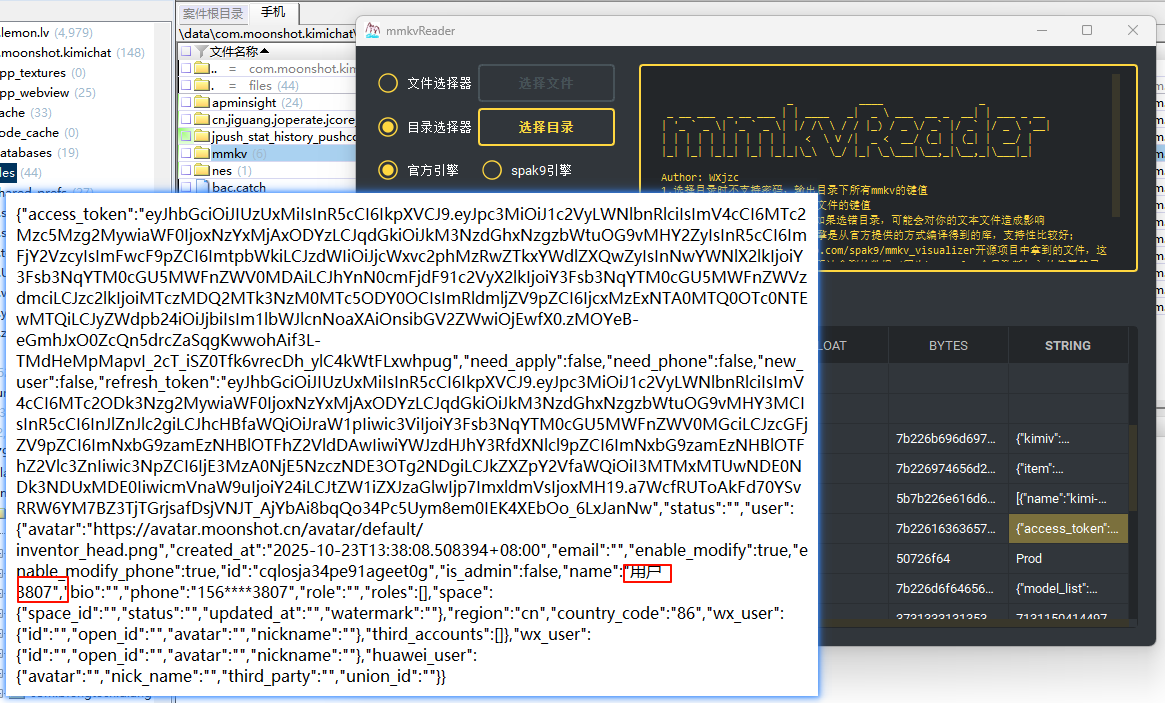1165x703 pixels.
Task: Click the info panel vertical scrollbar
Action: pyautogui.click(x=1115, y=145)
